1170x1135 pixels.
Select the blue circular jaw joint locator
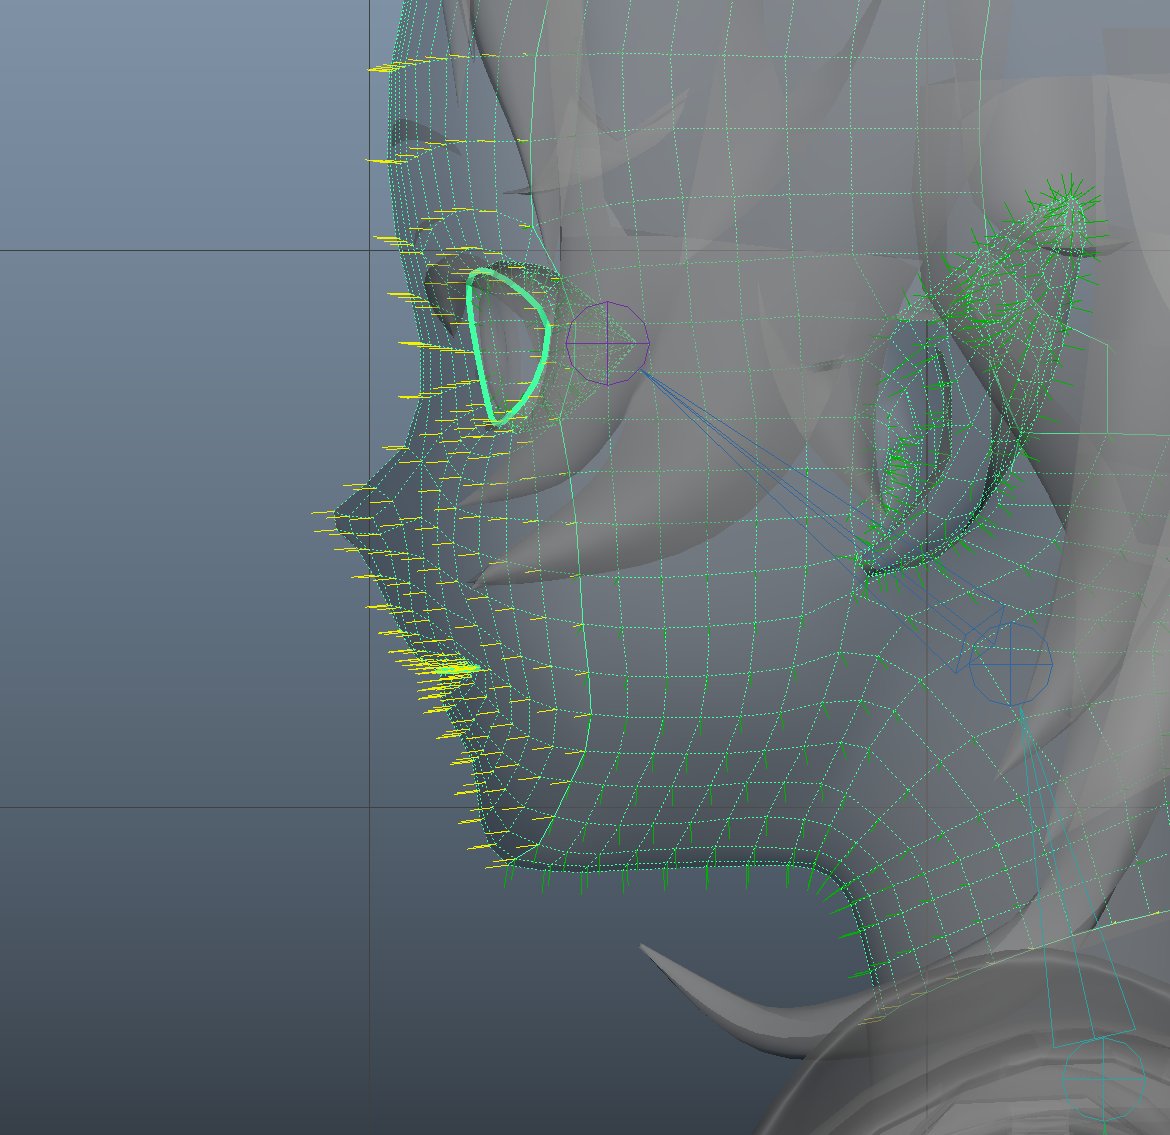pos(1011,663)
